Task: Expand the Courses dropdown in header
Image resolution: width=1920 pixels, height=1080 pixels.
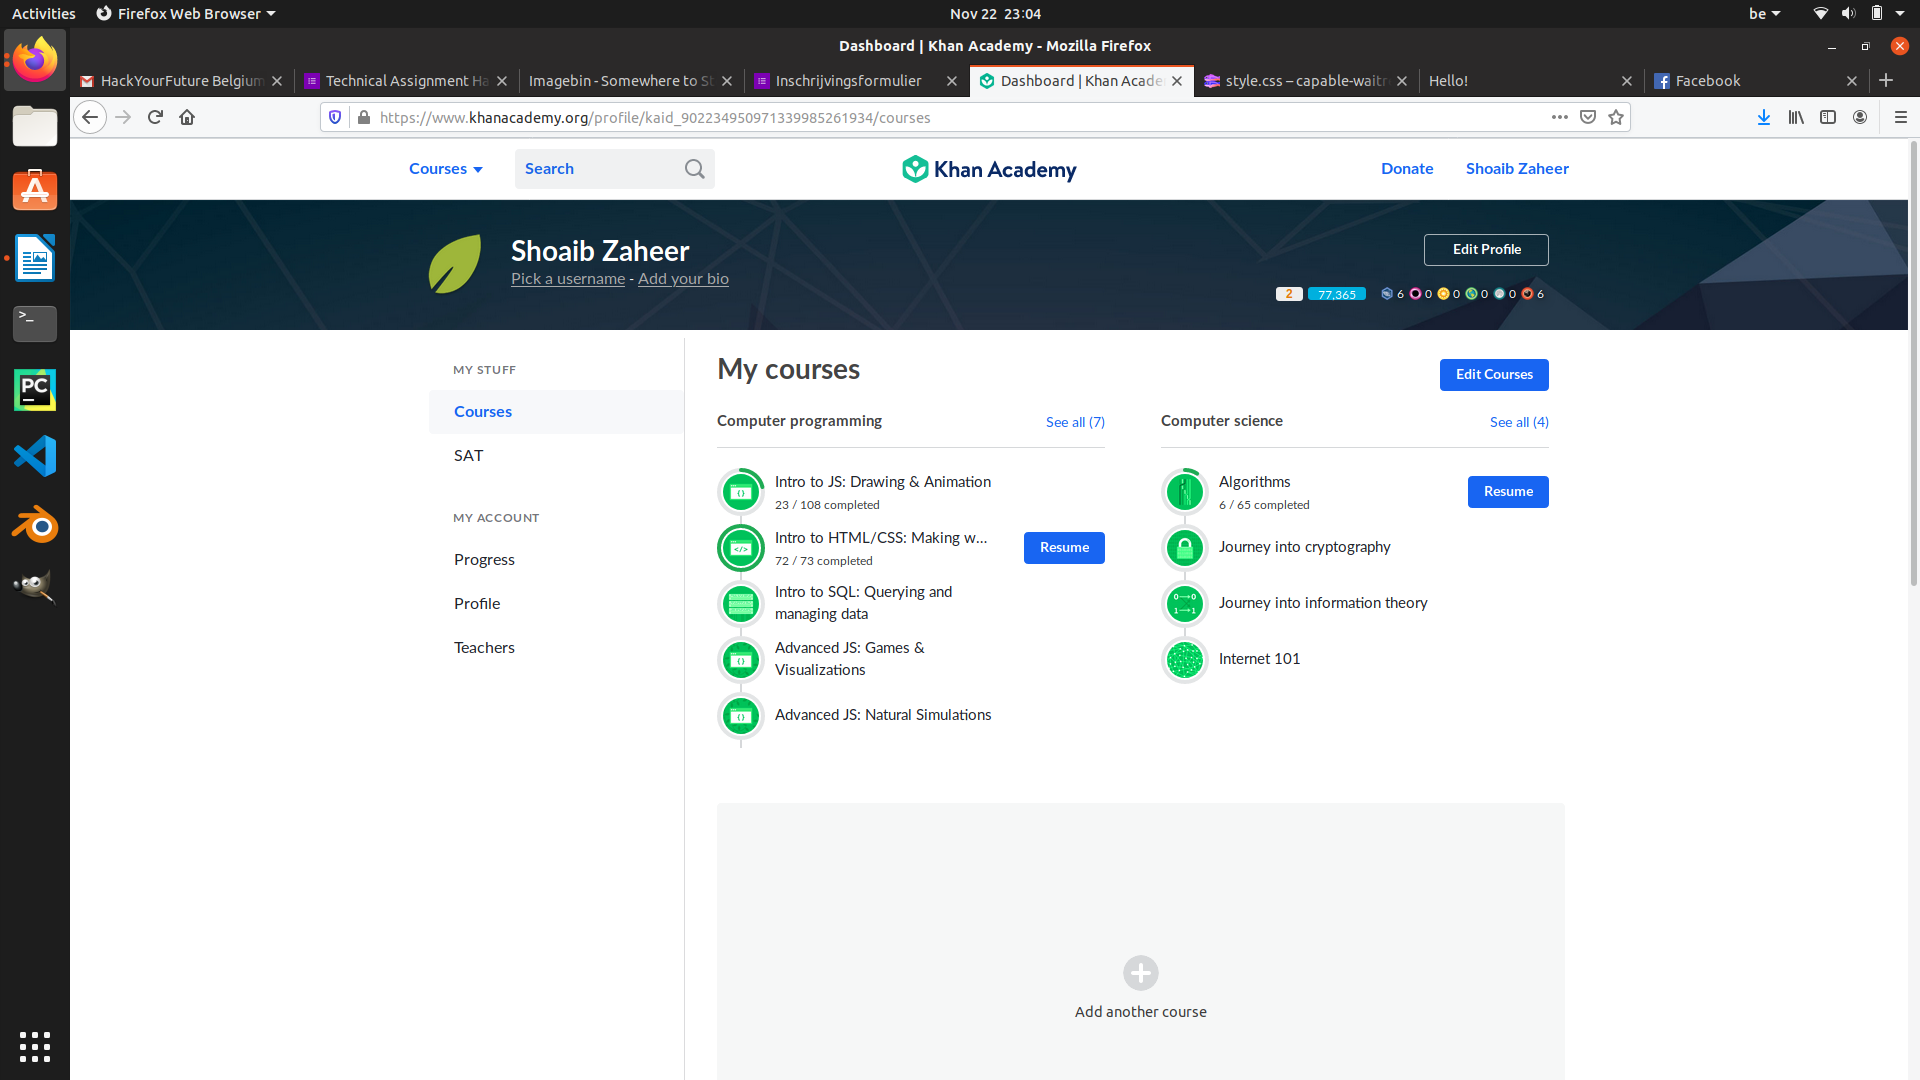Action: click(x=446, y=169)
